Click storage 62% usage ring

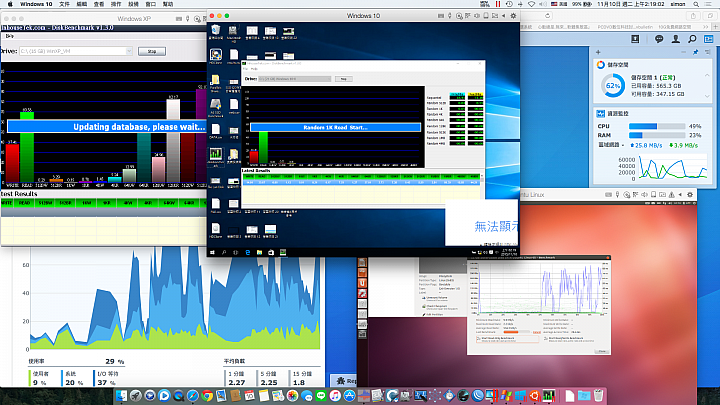(613, 85)
